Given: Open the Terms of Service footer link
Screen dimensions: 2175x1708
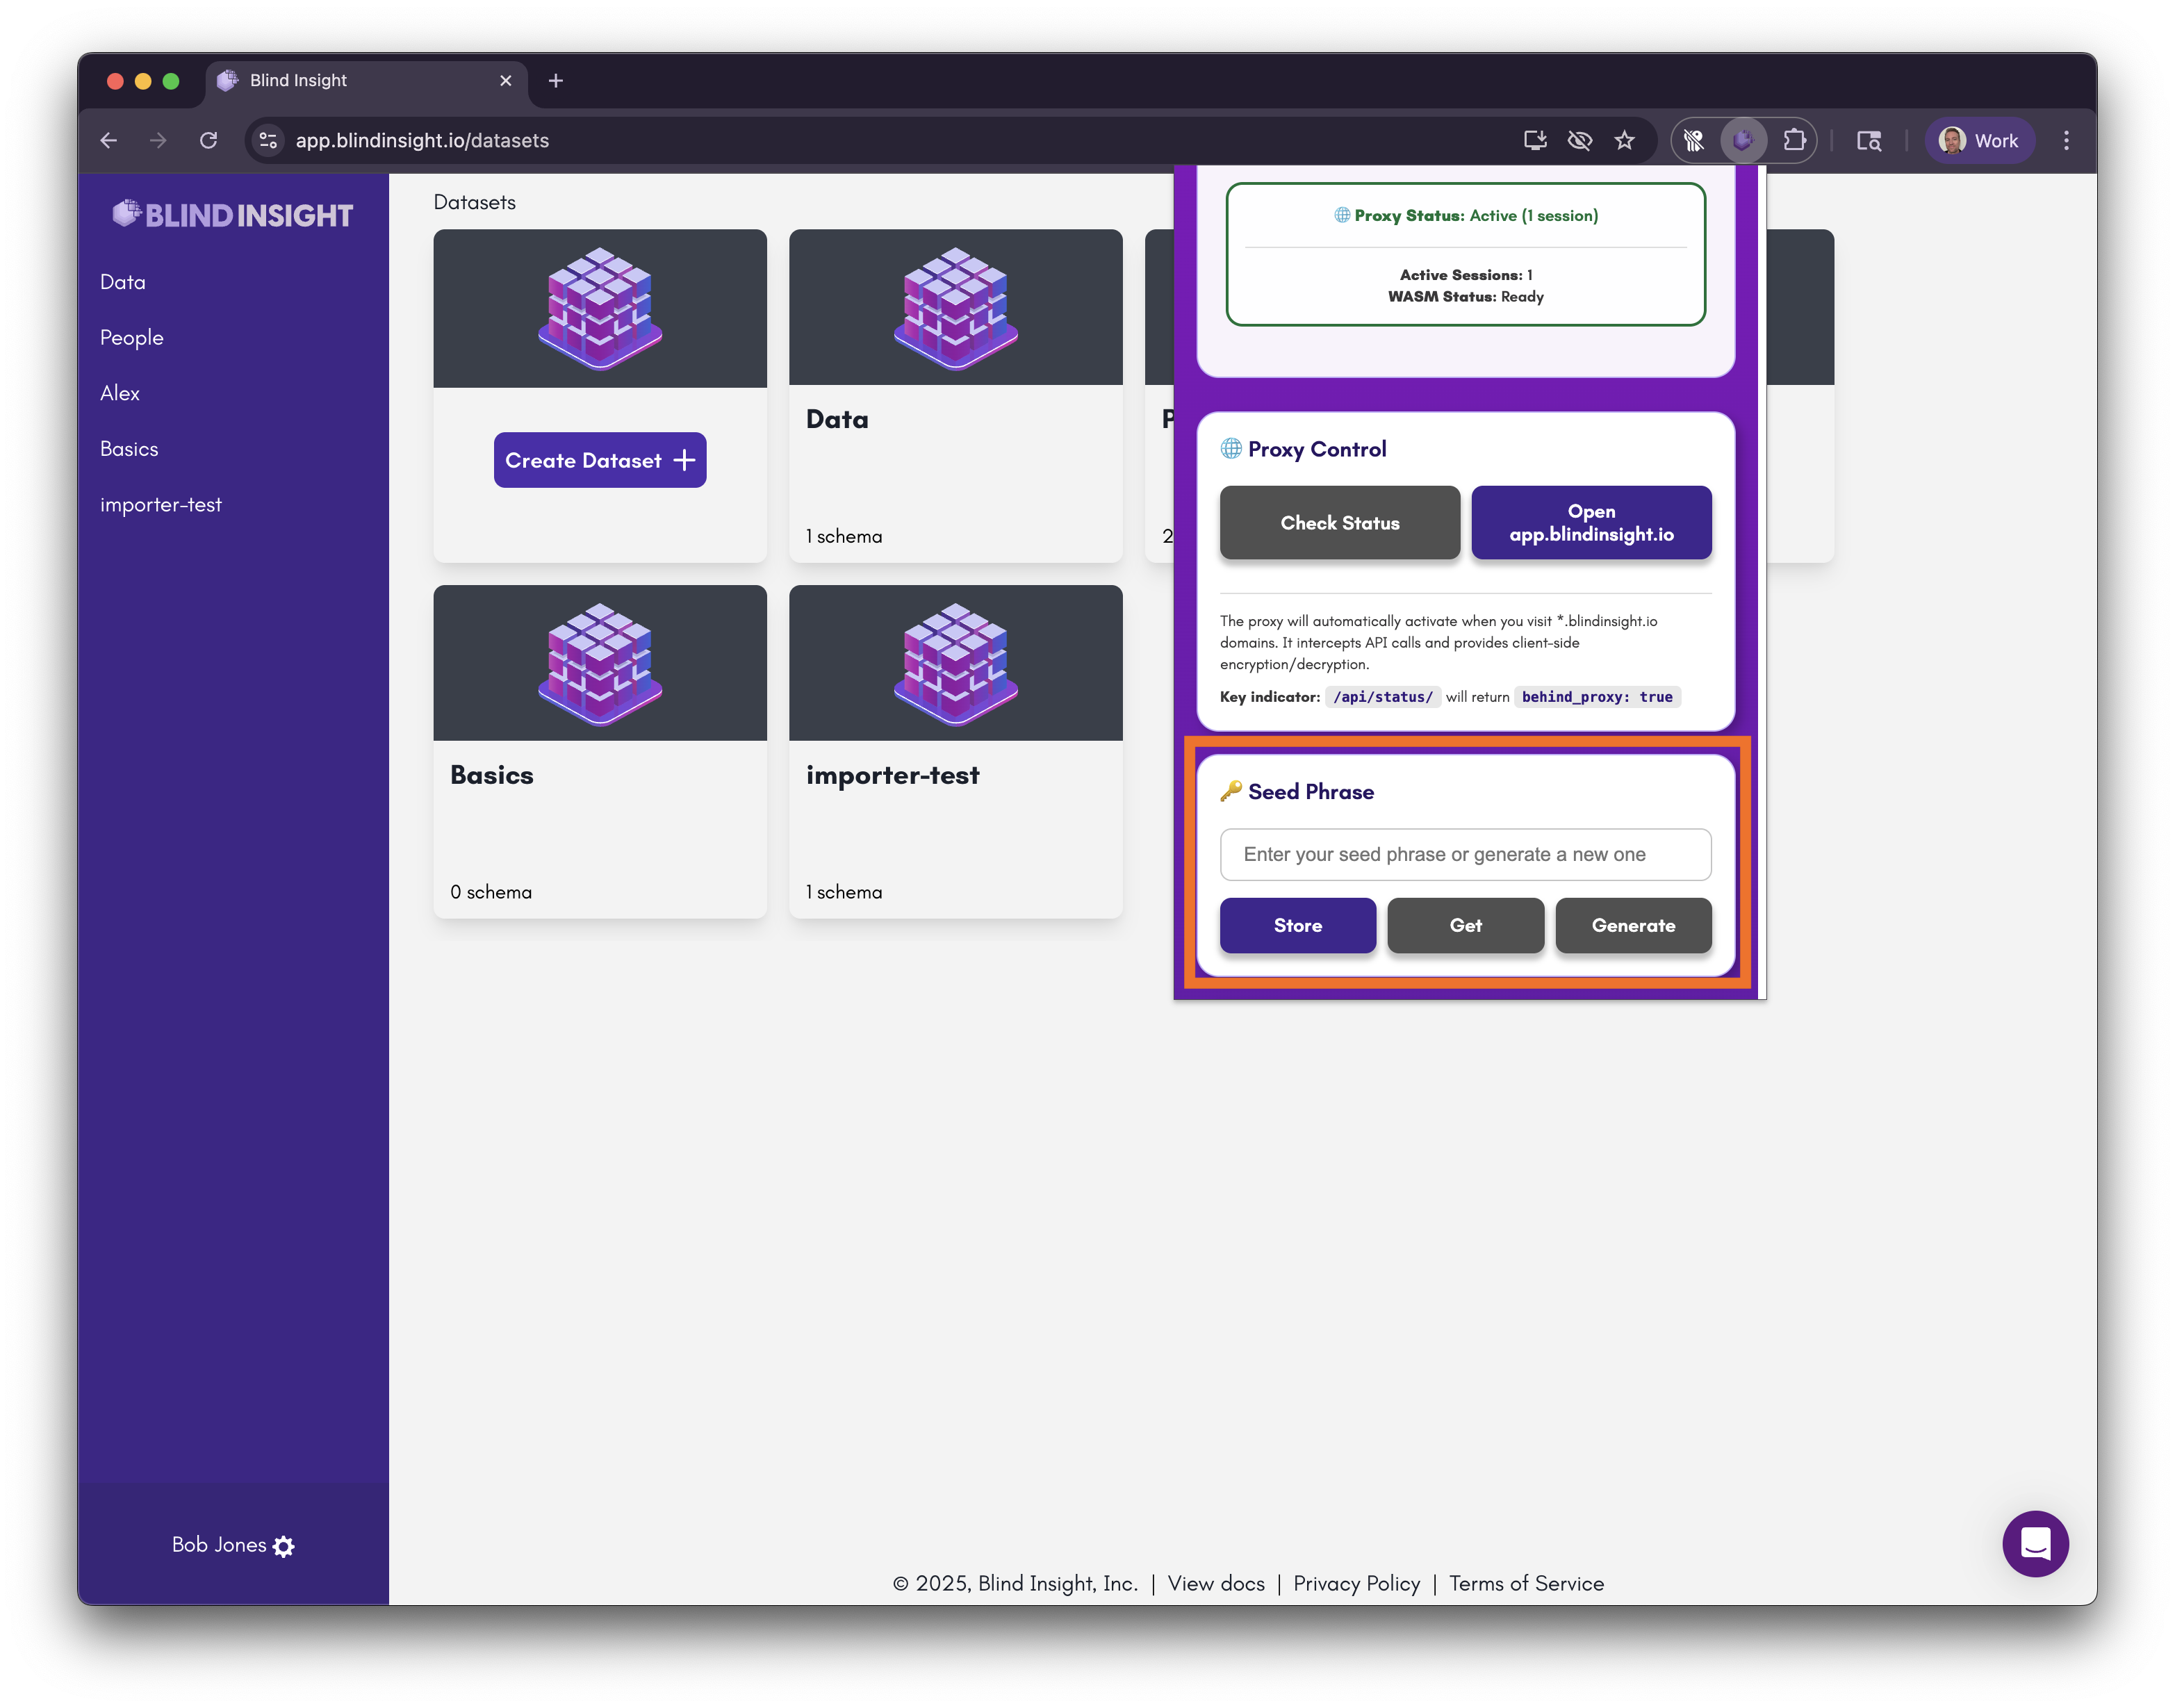Looking at the screenshot, I should click(1526, 1583).
